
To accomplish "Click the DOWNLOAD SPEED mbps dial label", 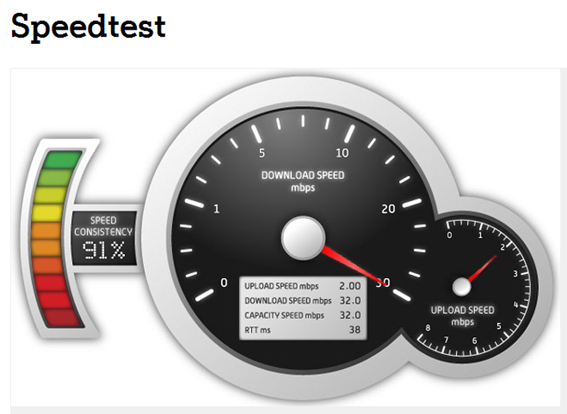I will (x=303, y=182).
